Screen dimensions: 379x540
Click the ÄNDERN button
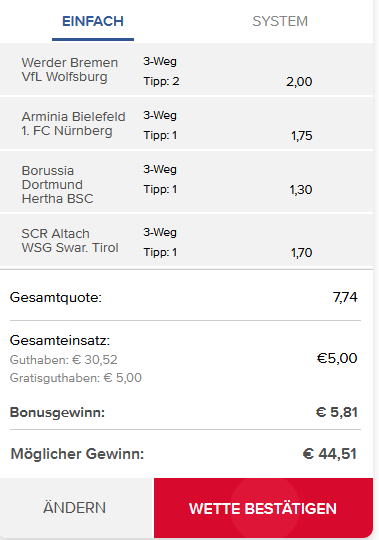[75, 508]
